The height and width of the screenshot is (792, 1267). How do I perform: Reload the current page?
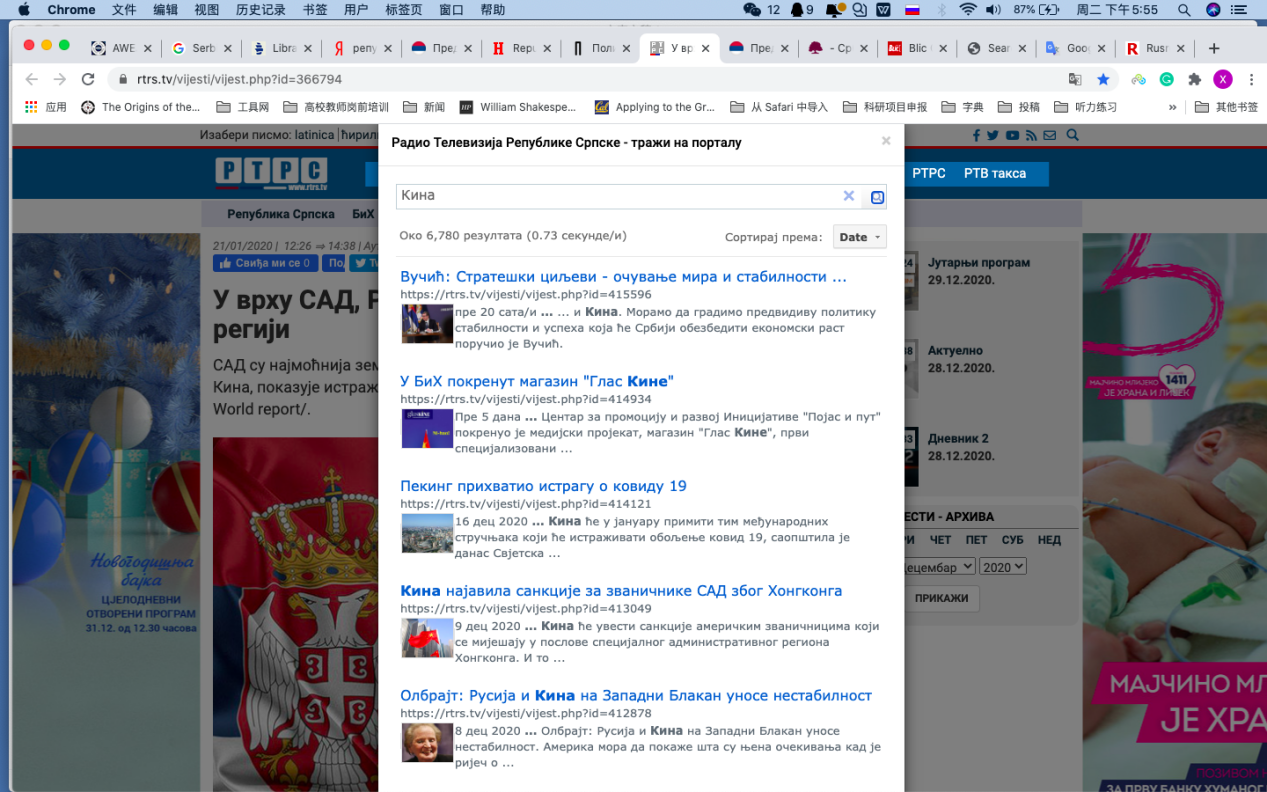point(88,79)
